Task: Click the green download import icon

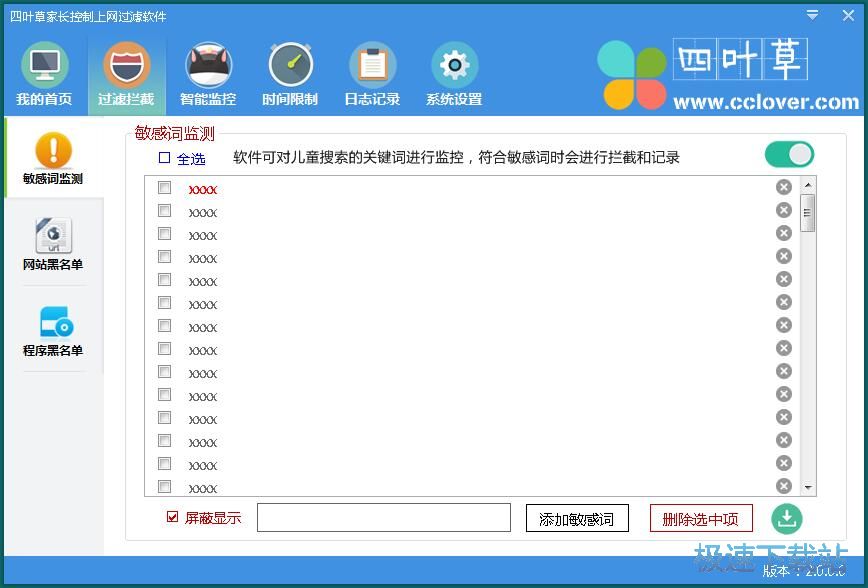Action: pyautogui.click(x=787, y=519)
